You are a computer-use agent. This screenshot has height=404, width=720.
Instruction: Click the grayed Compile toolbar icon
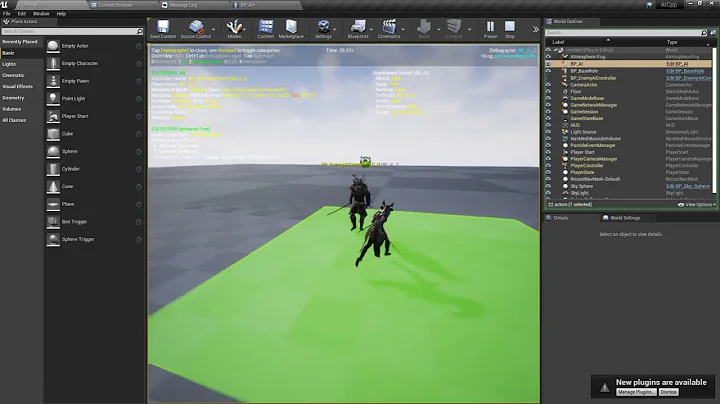[x=454, y=26]
